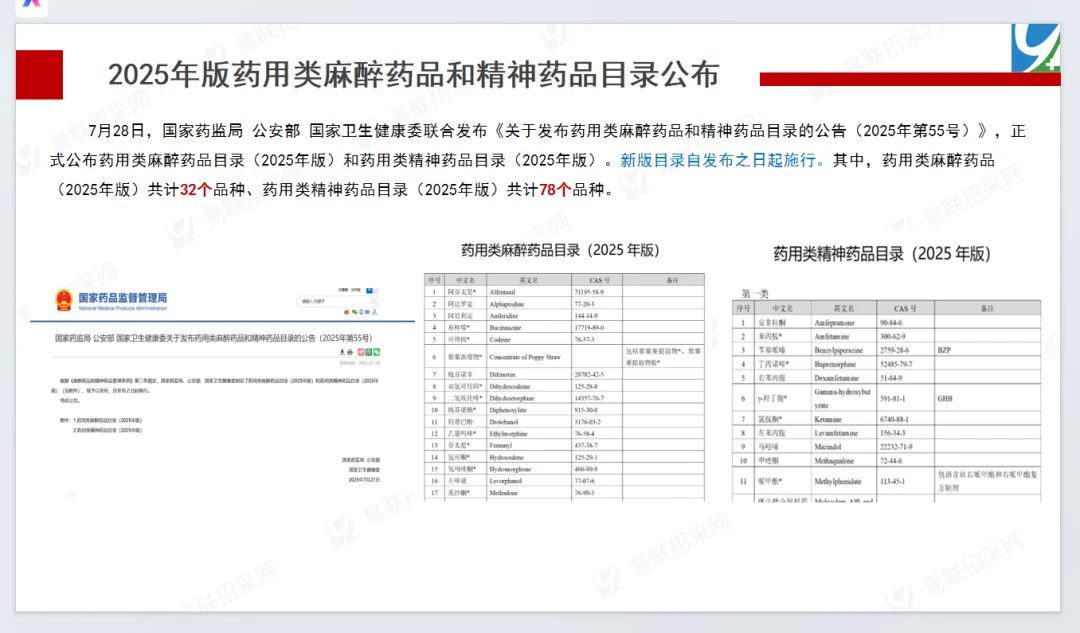
Task: Click the app logo at the window's top-left
Action: click(32, 6)
